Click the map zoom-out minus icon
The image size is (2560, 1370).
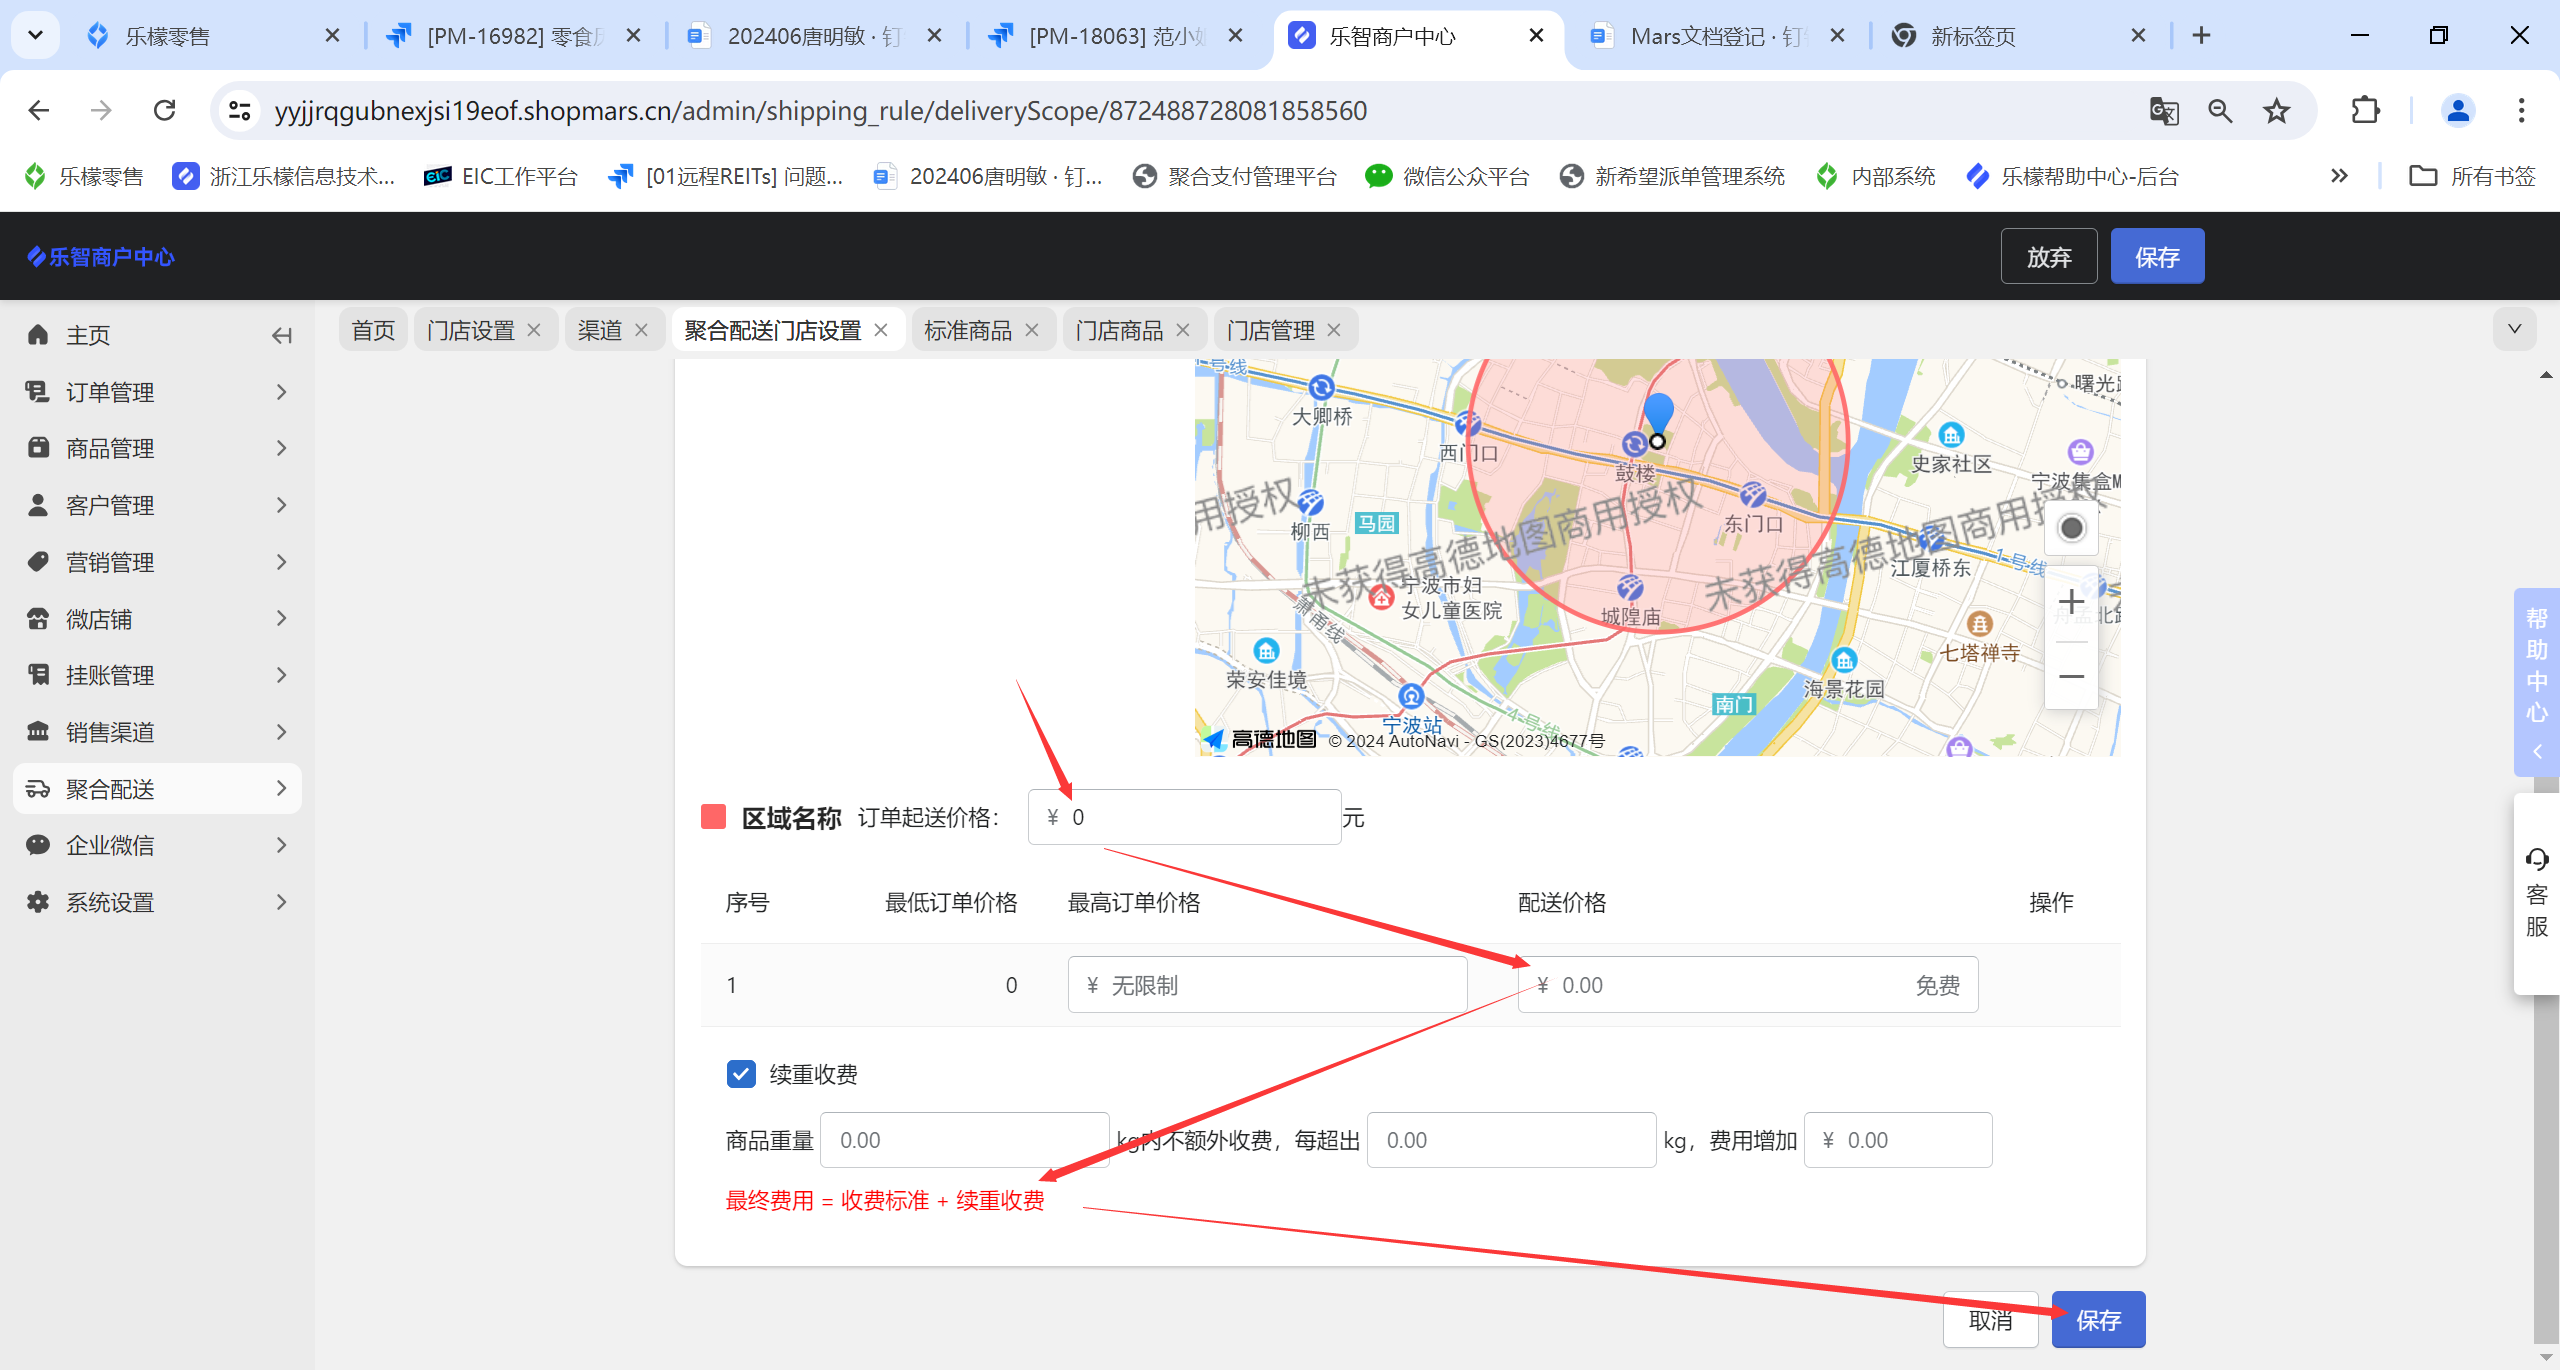(2071, 677)
